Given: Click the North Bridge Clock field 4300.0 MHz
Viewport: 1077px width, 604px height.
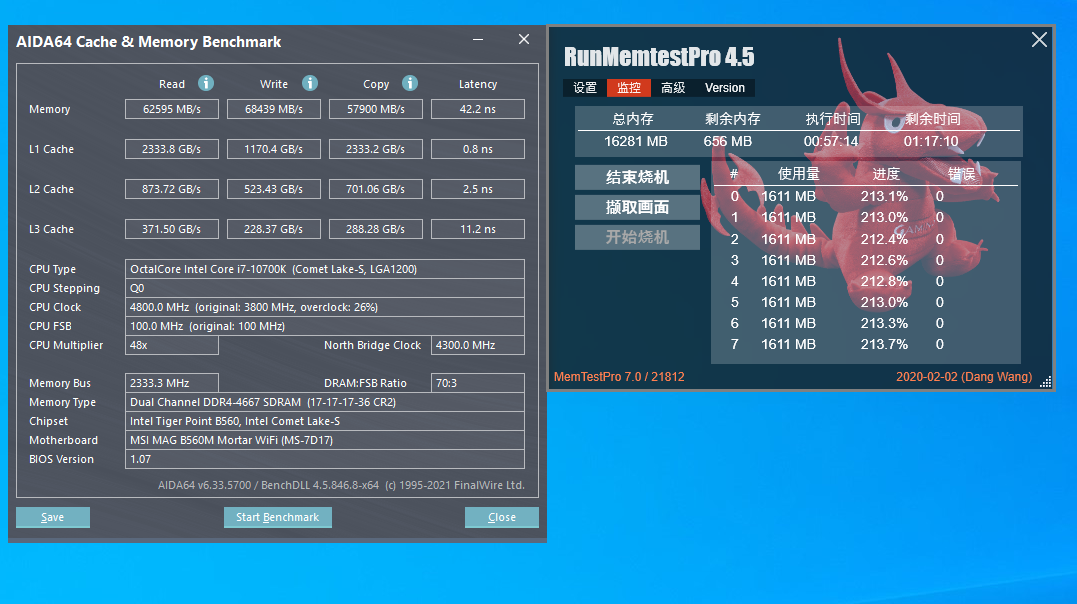Looking at the screenshot, I should pos(477,345).
